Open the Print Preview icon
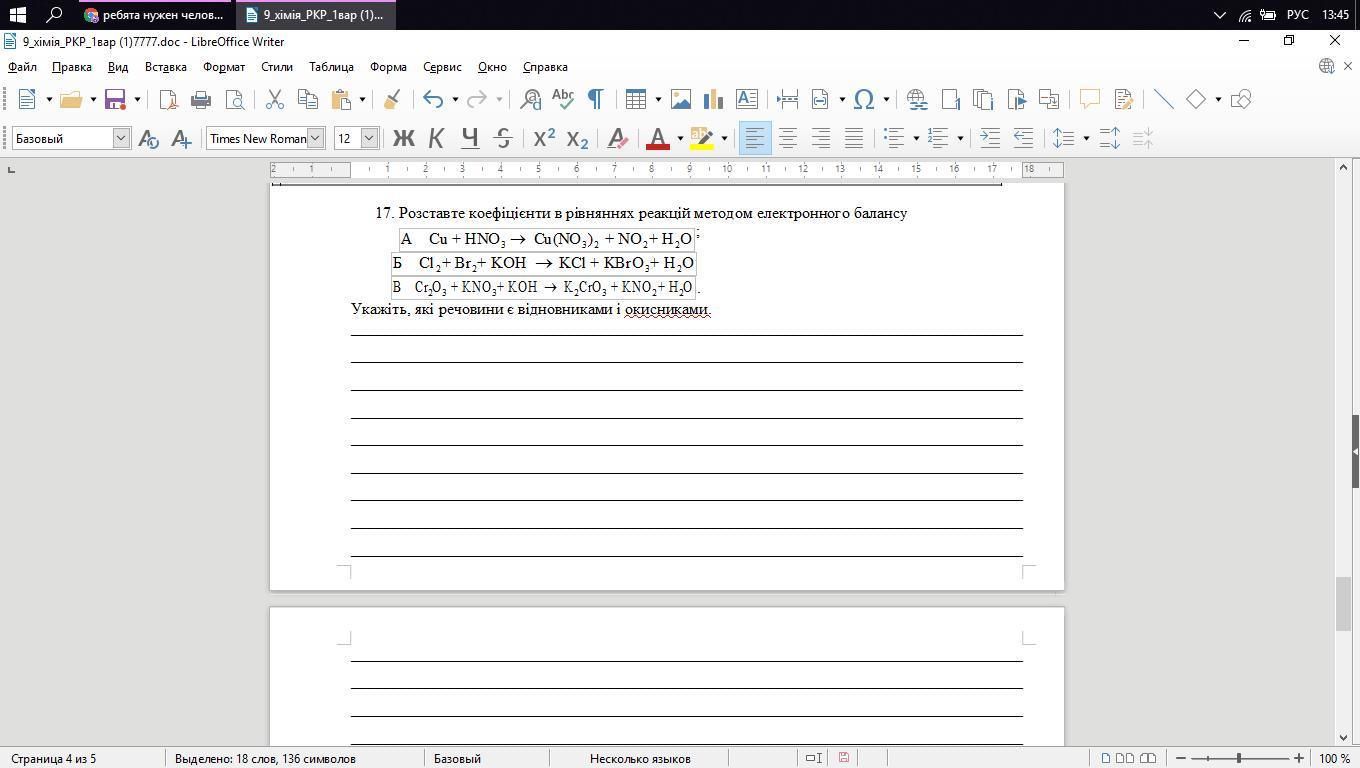This screenshot has width=1360, height=768. click(x=235, y=99)
